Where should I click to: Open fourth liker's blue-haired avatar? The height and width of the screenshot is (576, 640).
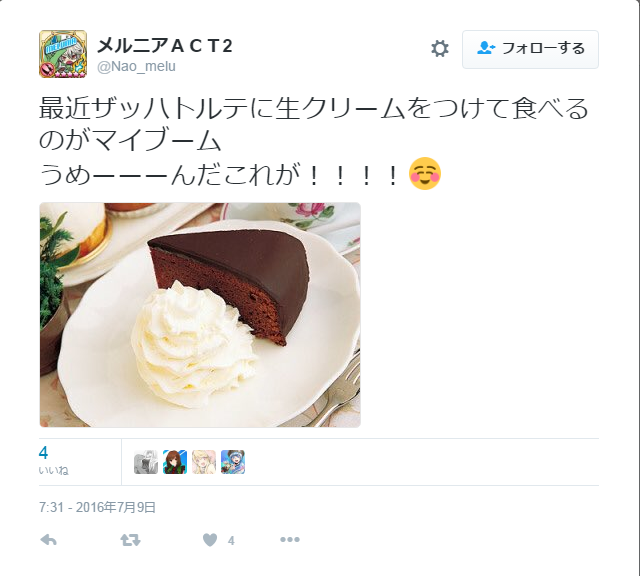[x=233, y=462]
